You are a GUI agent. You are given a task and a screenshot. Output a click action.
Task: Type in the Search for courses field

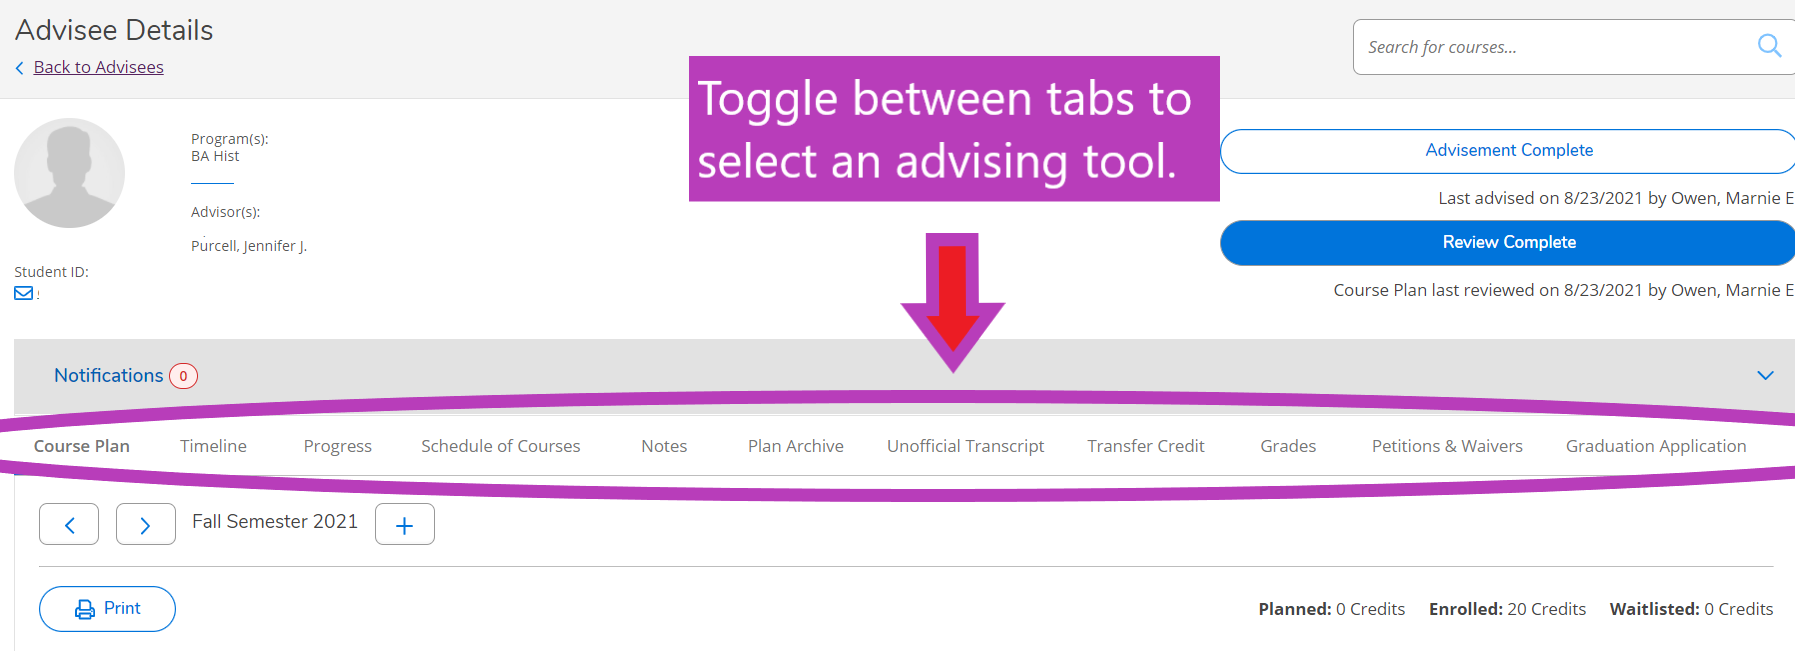click(x=1550, y=47)
